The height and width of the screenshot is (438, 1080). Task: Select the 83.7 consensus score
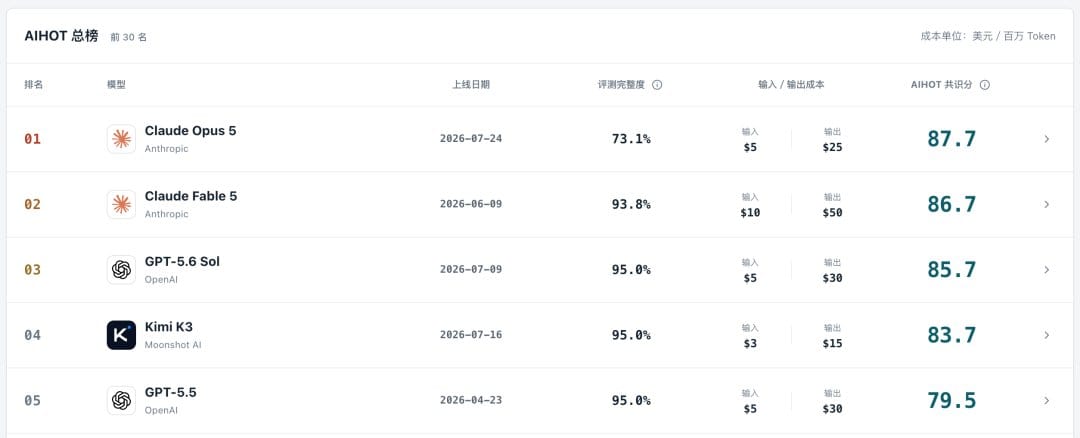pos(951,335)
